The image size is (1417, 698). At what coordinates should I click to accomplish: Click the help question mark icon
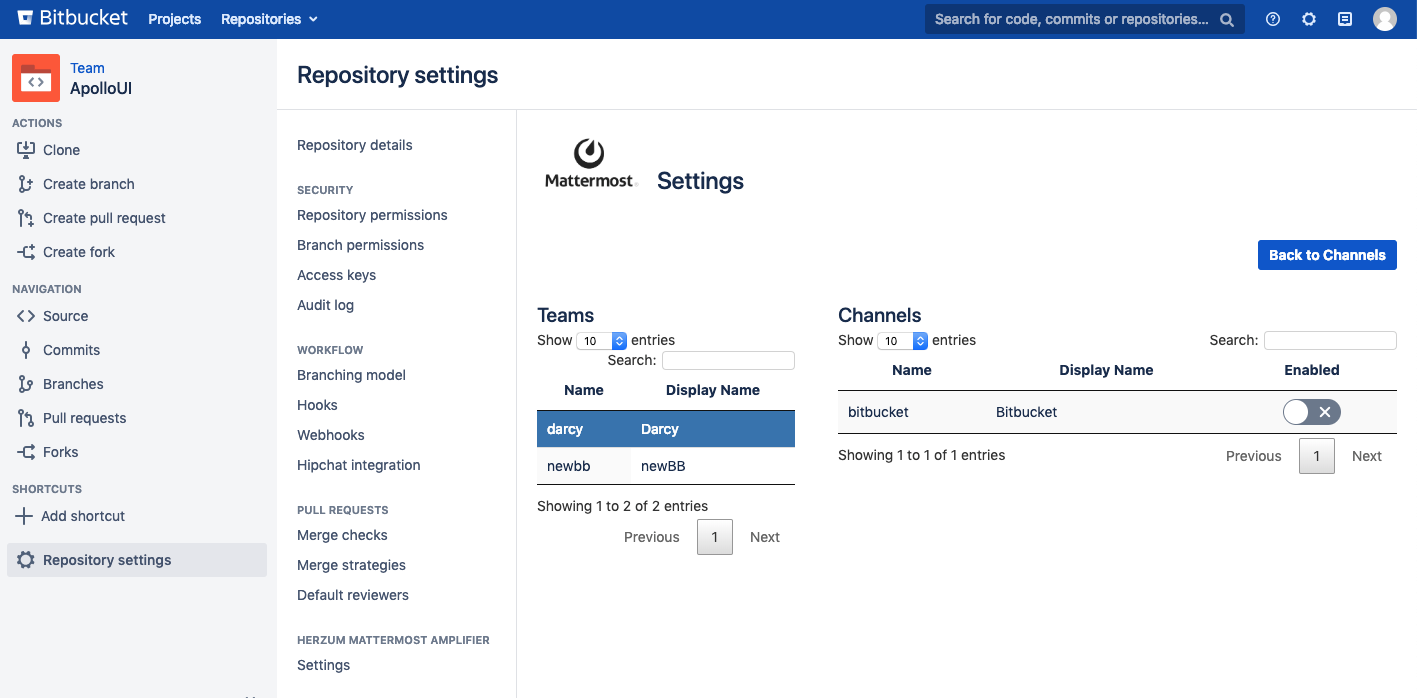(1272, 19)
